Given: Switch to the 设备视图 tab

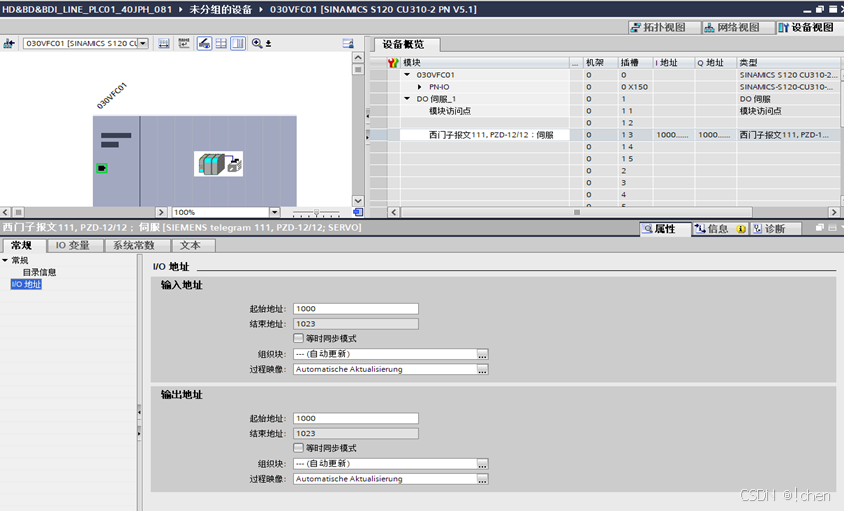Looking at the screenshot, I should pyautogui.click(x=810, y=27).
